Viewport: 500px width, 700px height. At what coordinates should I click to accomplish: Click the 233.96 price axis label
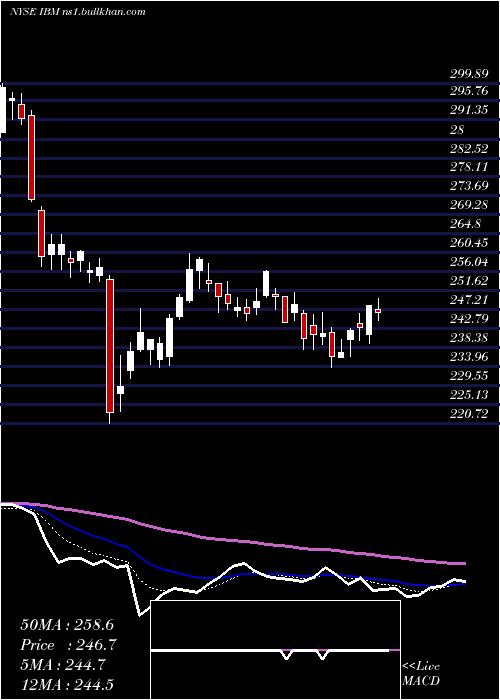tap(468, 357)
